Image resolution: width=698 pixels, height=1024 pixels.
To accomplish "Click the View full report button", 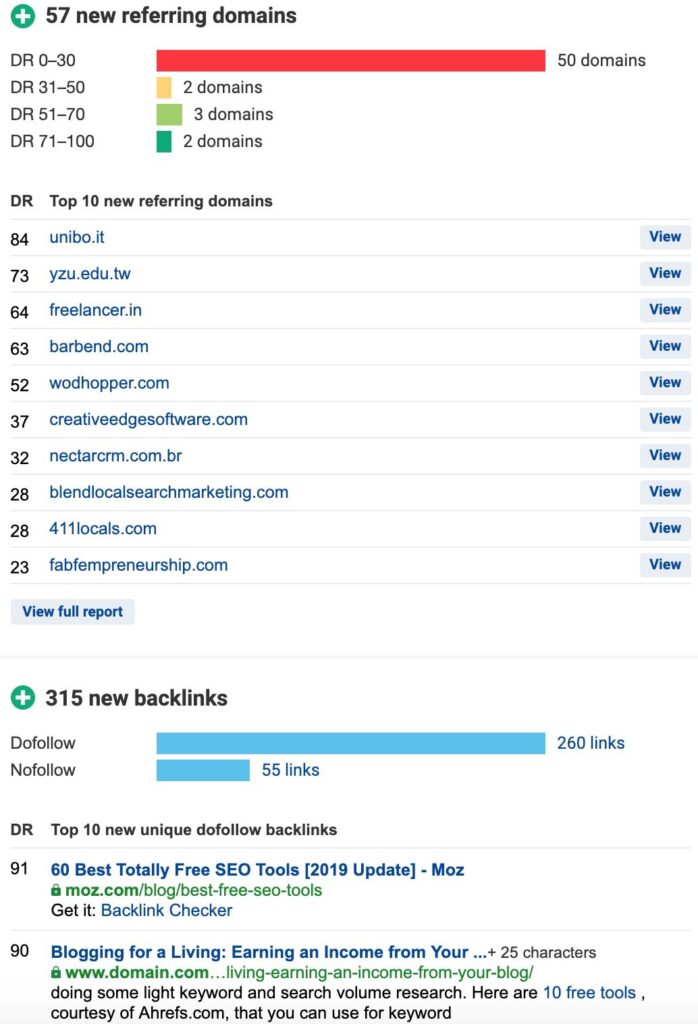I will [x=72, y=611].
